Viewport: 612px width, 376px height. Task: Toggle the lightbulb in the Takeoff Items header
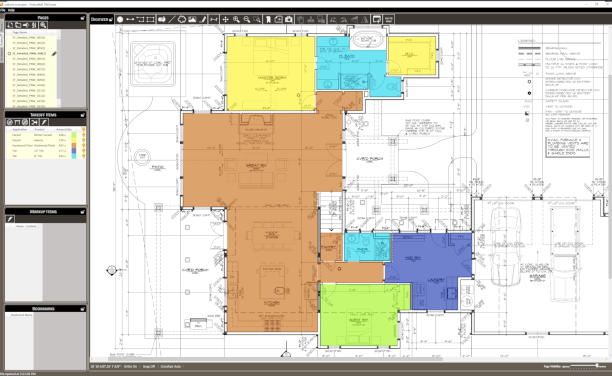tap(83, 129)
